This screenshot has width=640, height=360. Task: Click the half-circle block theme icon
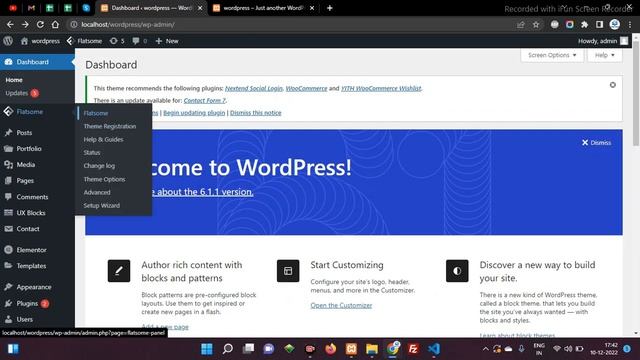[x=457, y=271]
